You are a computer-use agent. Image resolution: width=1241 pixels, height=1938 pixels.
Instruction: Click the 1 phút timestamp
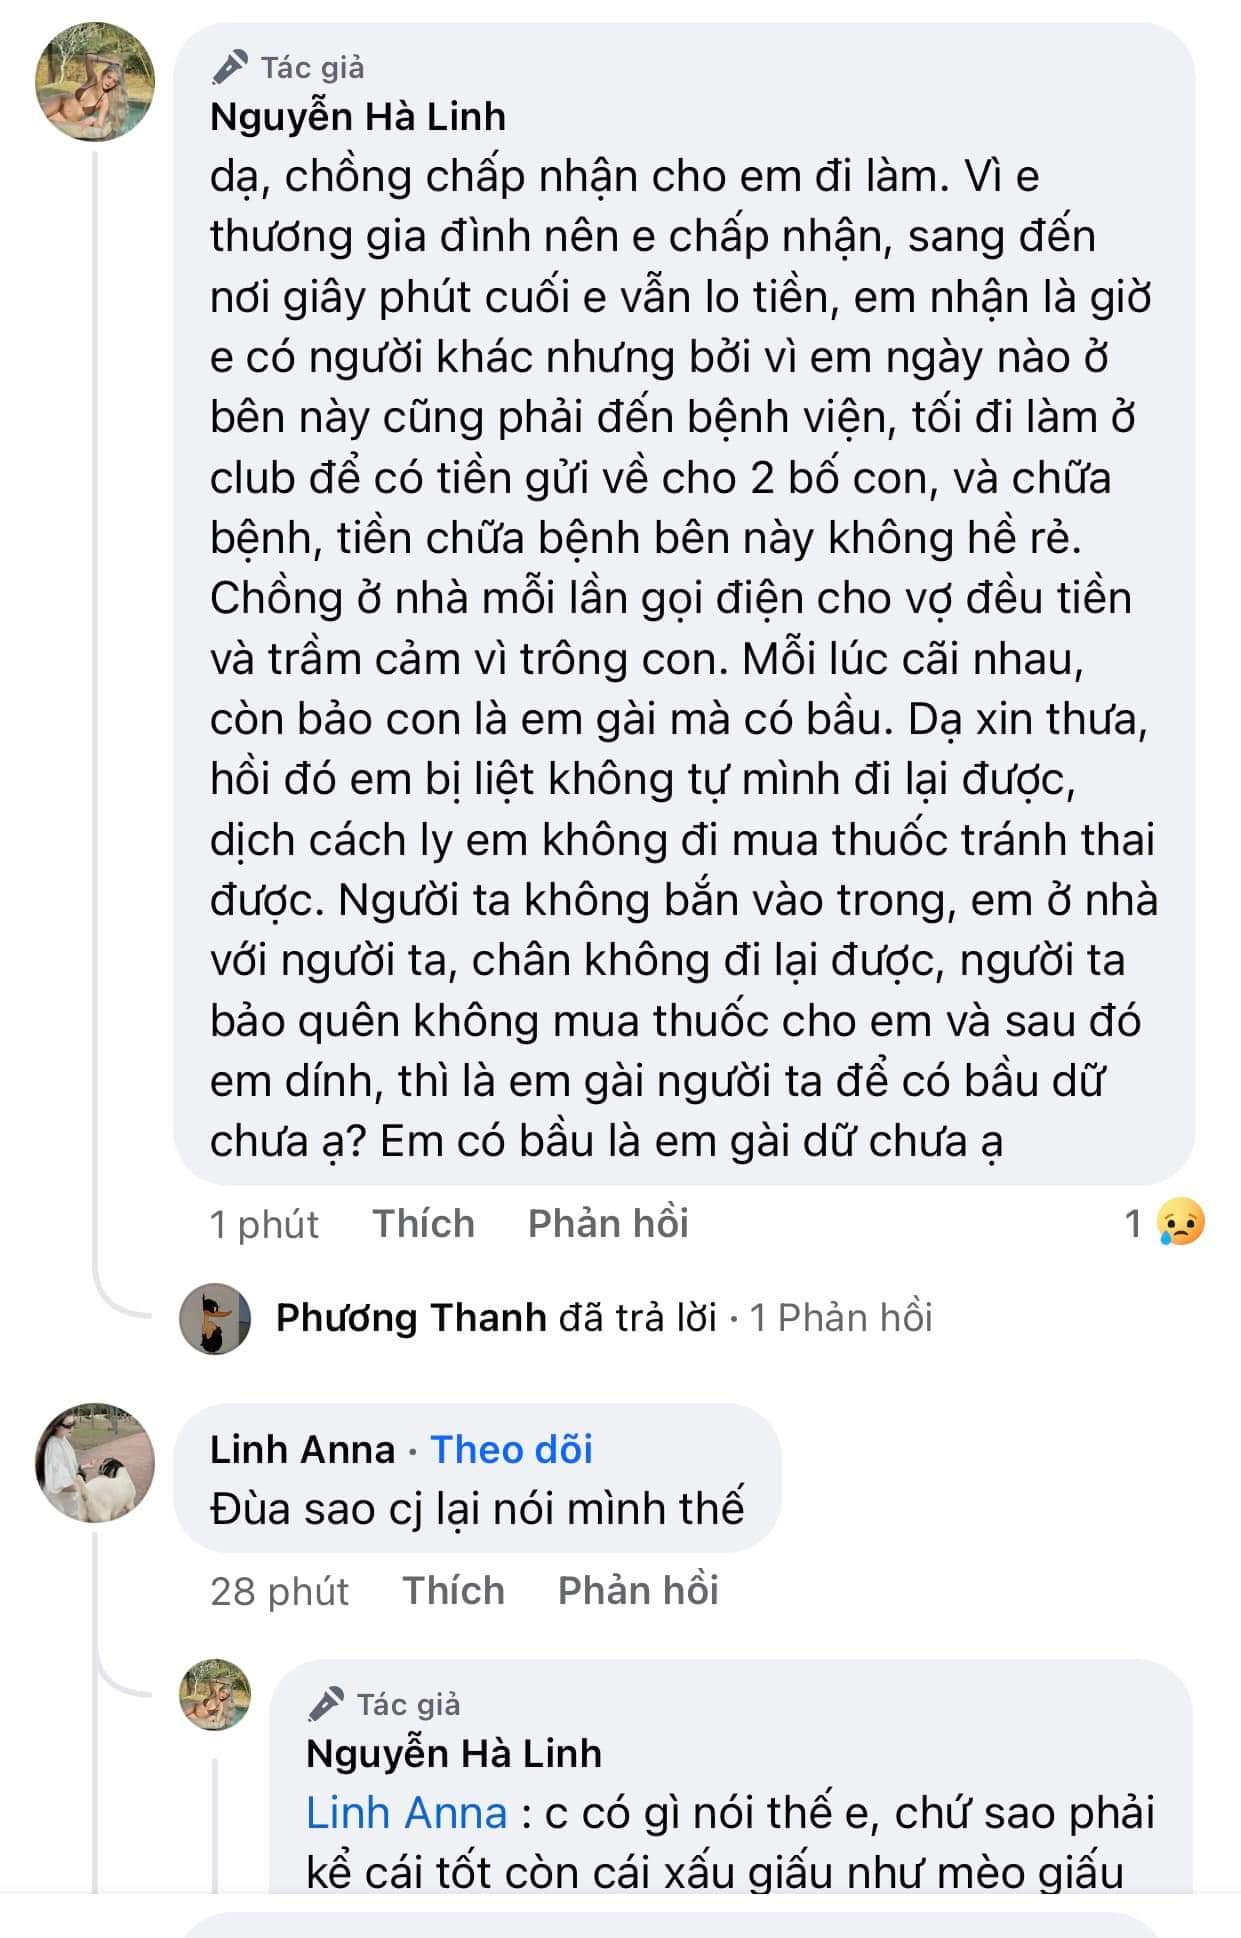264,1224
